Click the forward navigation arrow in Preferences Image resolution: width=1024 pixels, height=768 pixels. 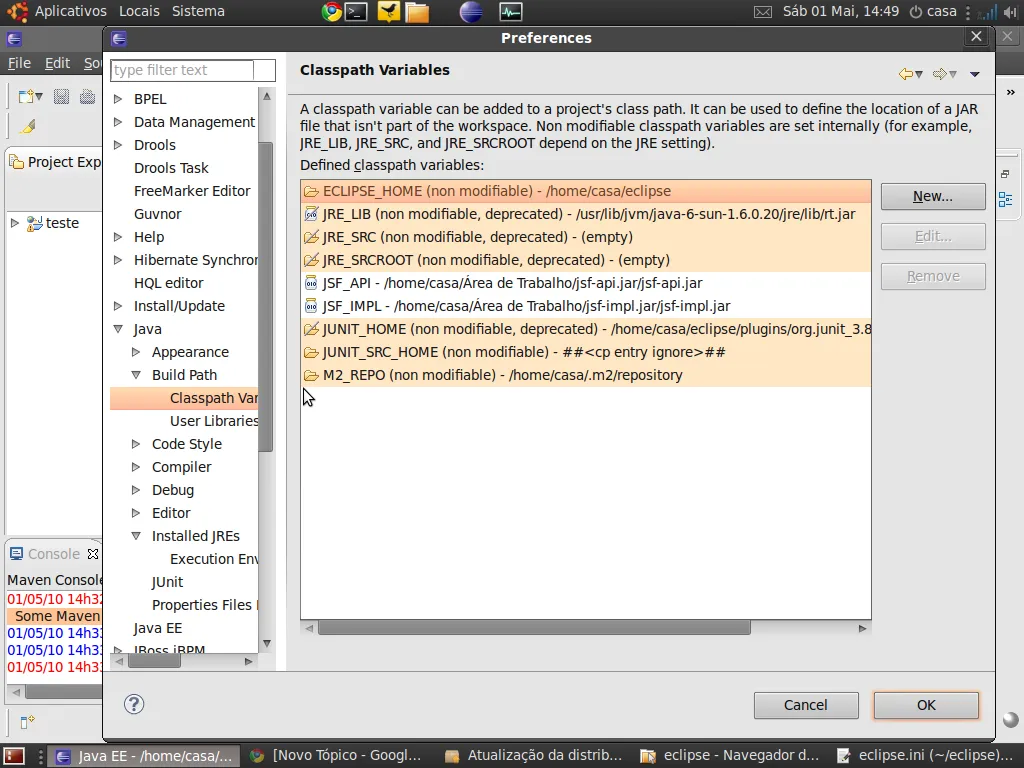point(940,74)
